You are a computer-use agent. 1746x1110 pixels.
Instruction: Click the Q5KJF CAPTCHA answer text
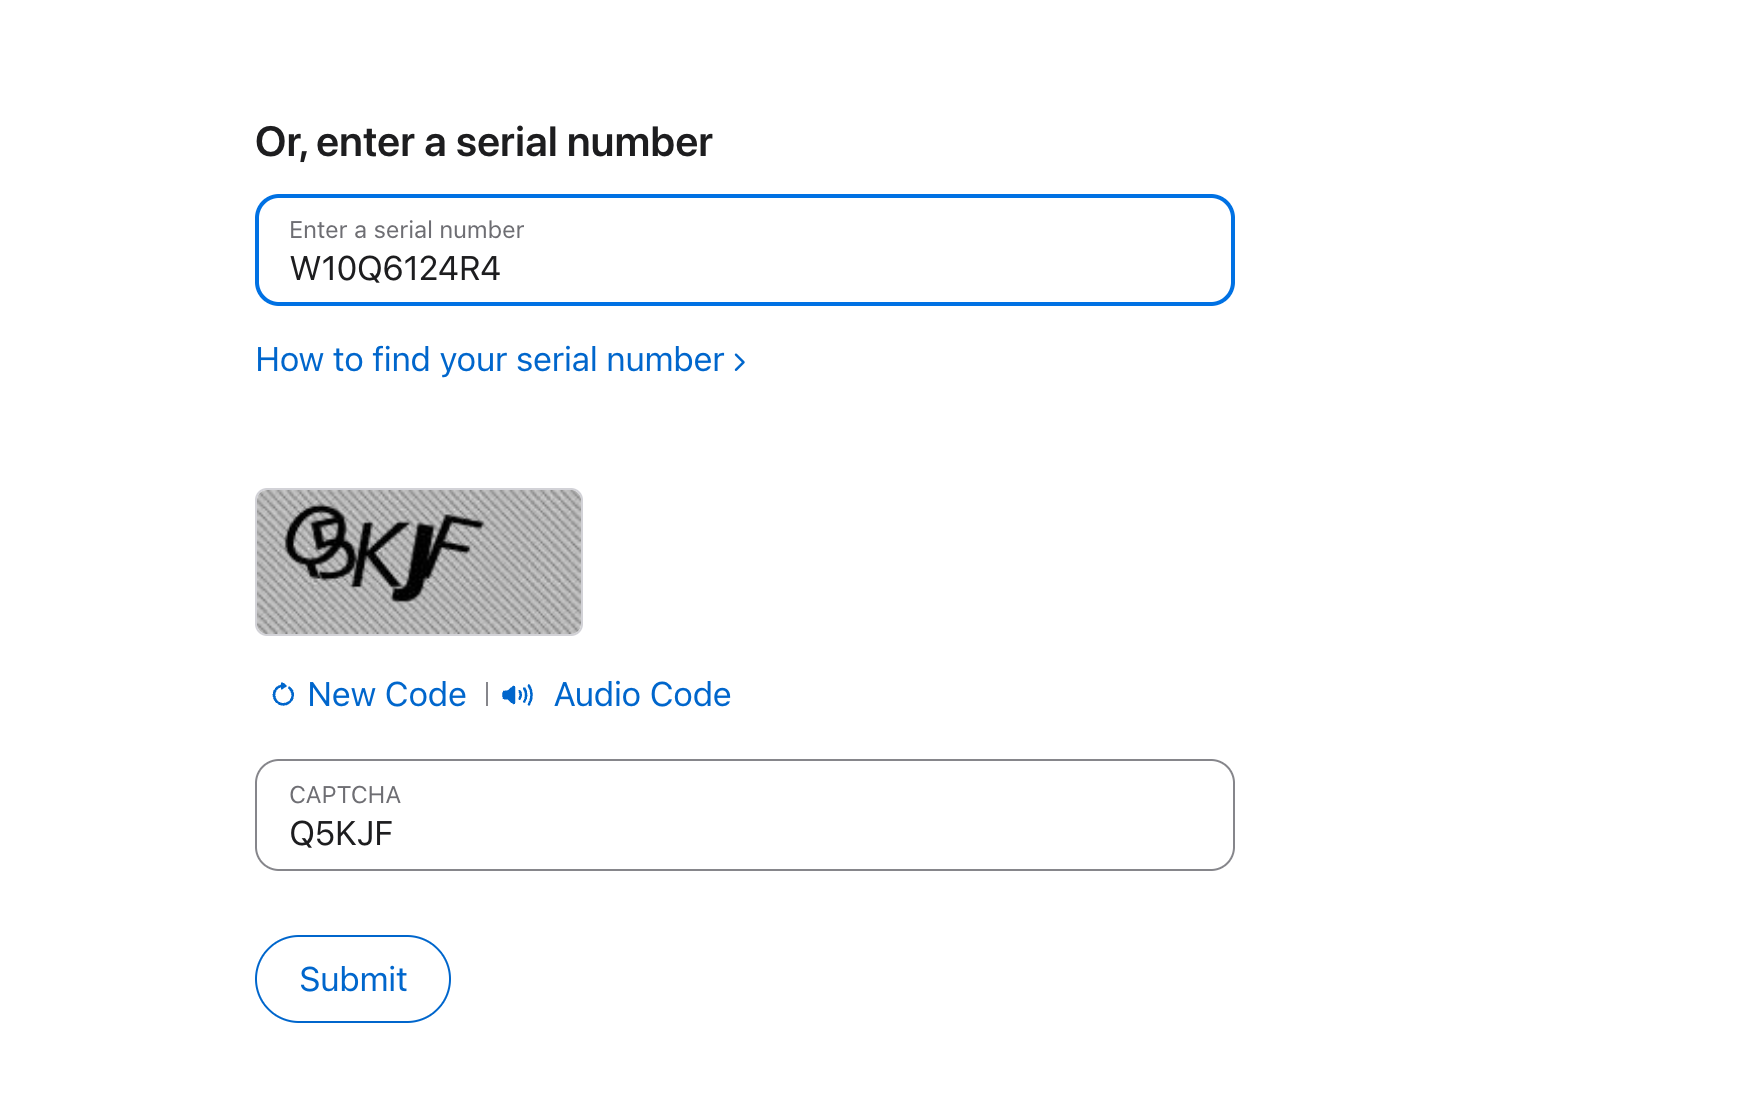point(342,833)
